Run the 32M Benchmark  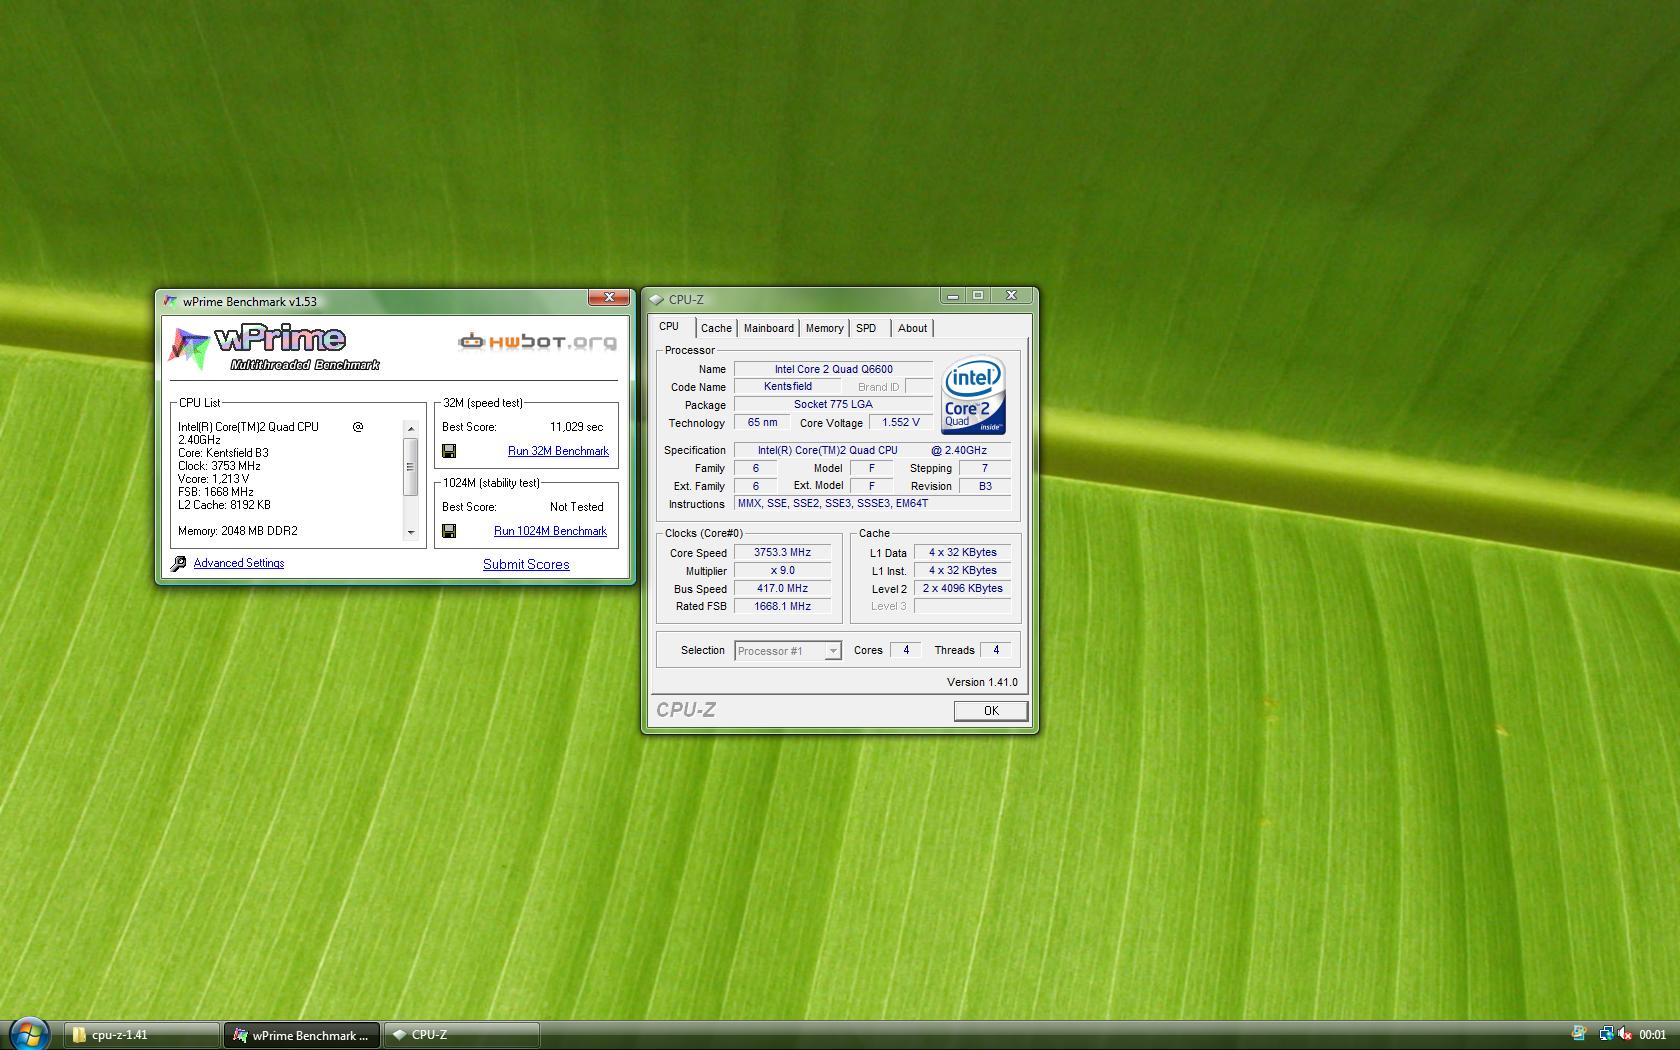pyautogui.click(x=558, y=451)
